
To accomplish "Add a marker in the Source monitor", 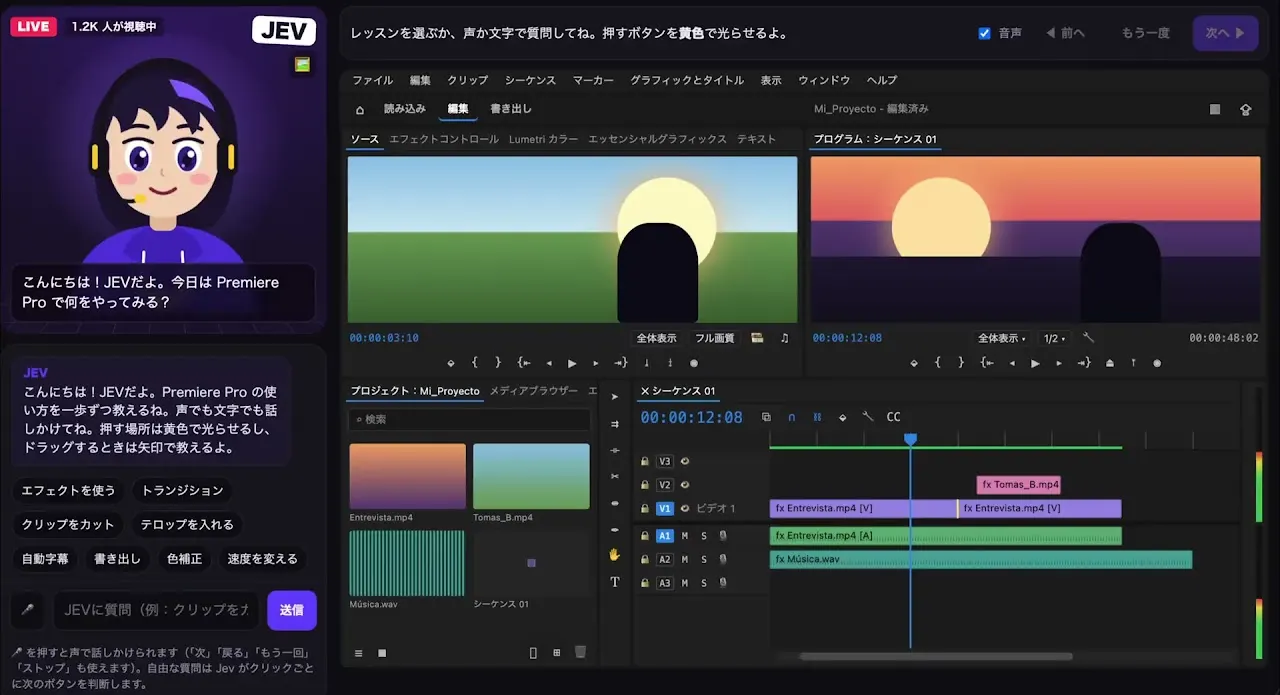I will point(451,363).
